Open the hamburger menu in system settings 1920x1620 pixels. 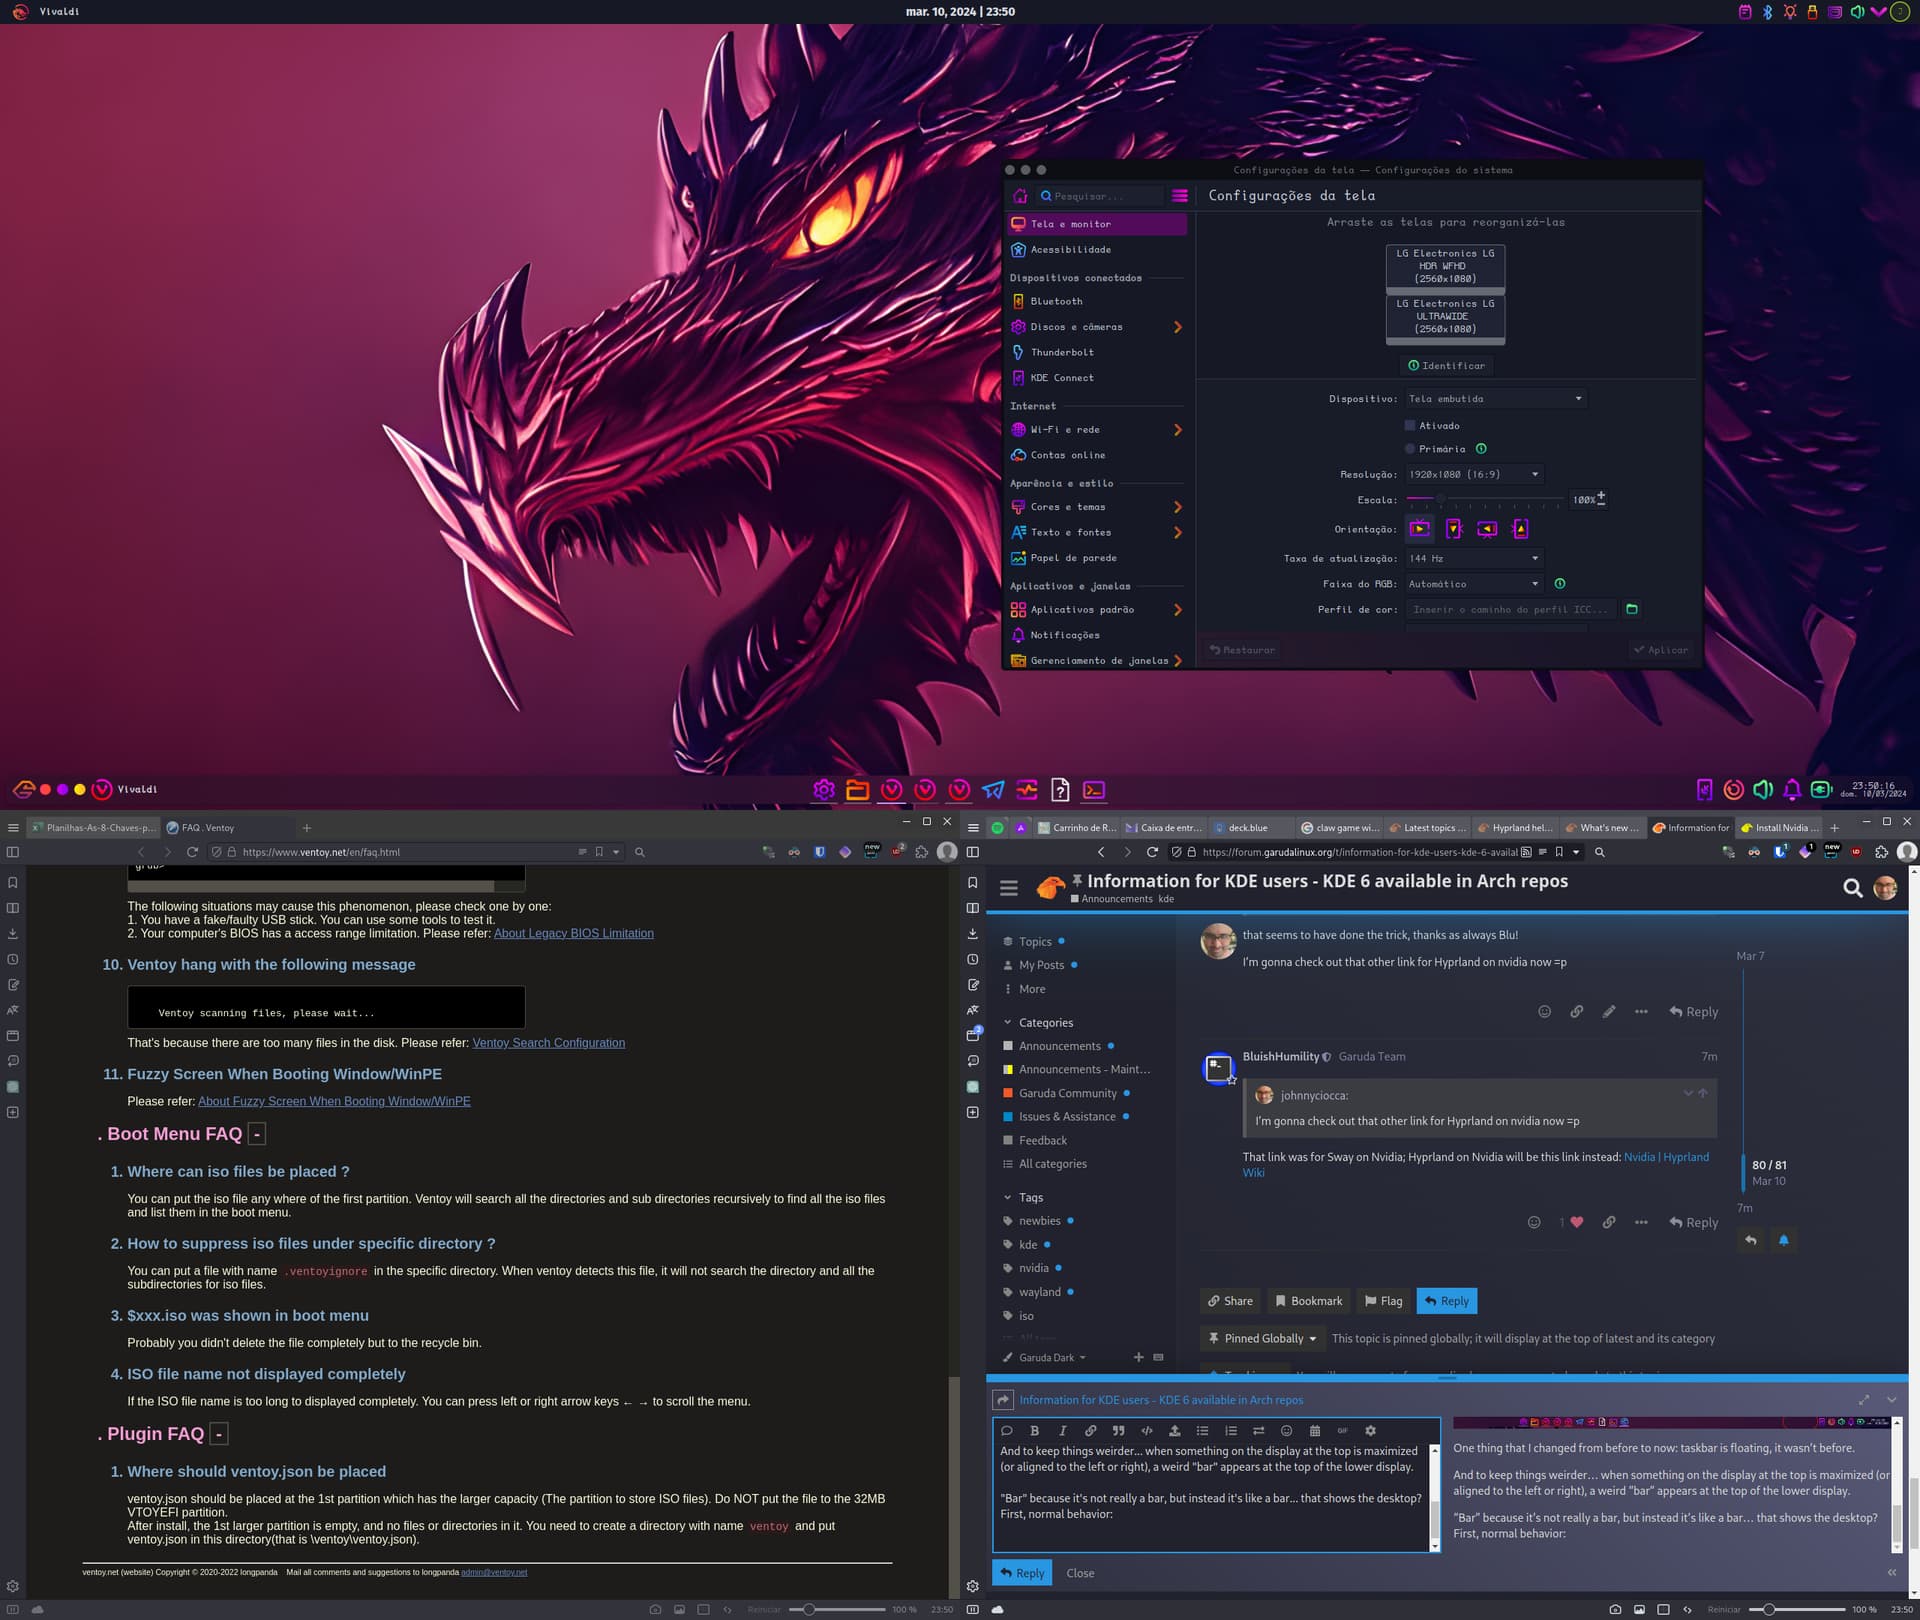pos(1180,196)
